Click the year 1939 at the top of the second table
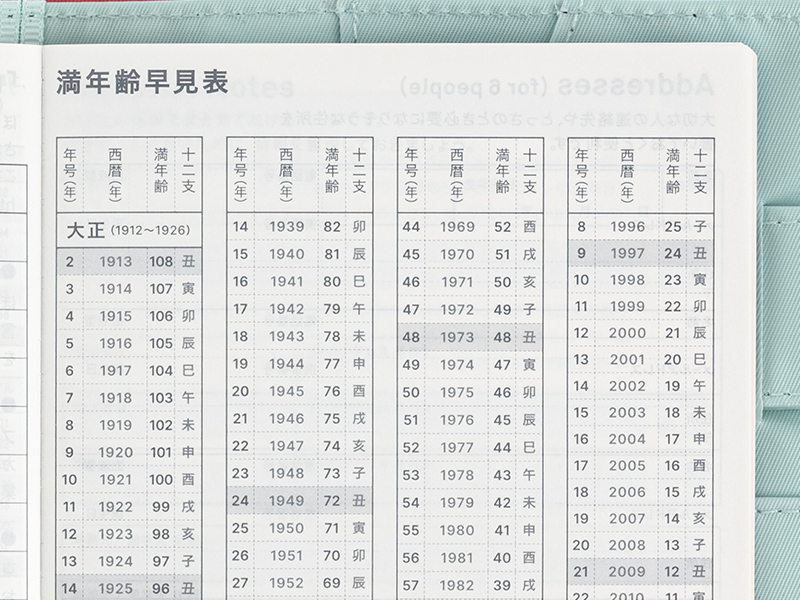The height and width of the screenshot is (600, 800). click(287, 227)
